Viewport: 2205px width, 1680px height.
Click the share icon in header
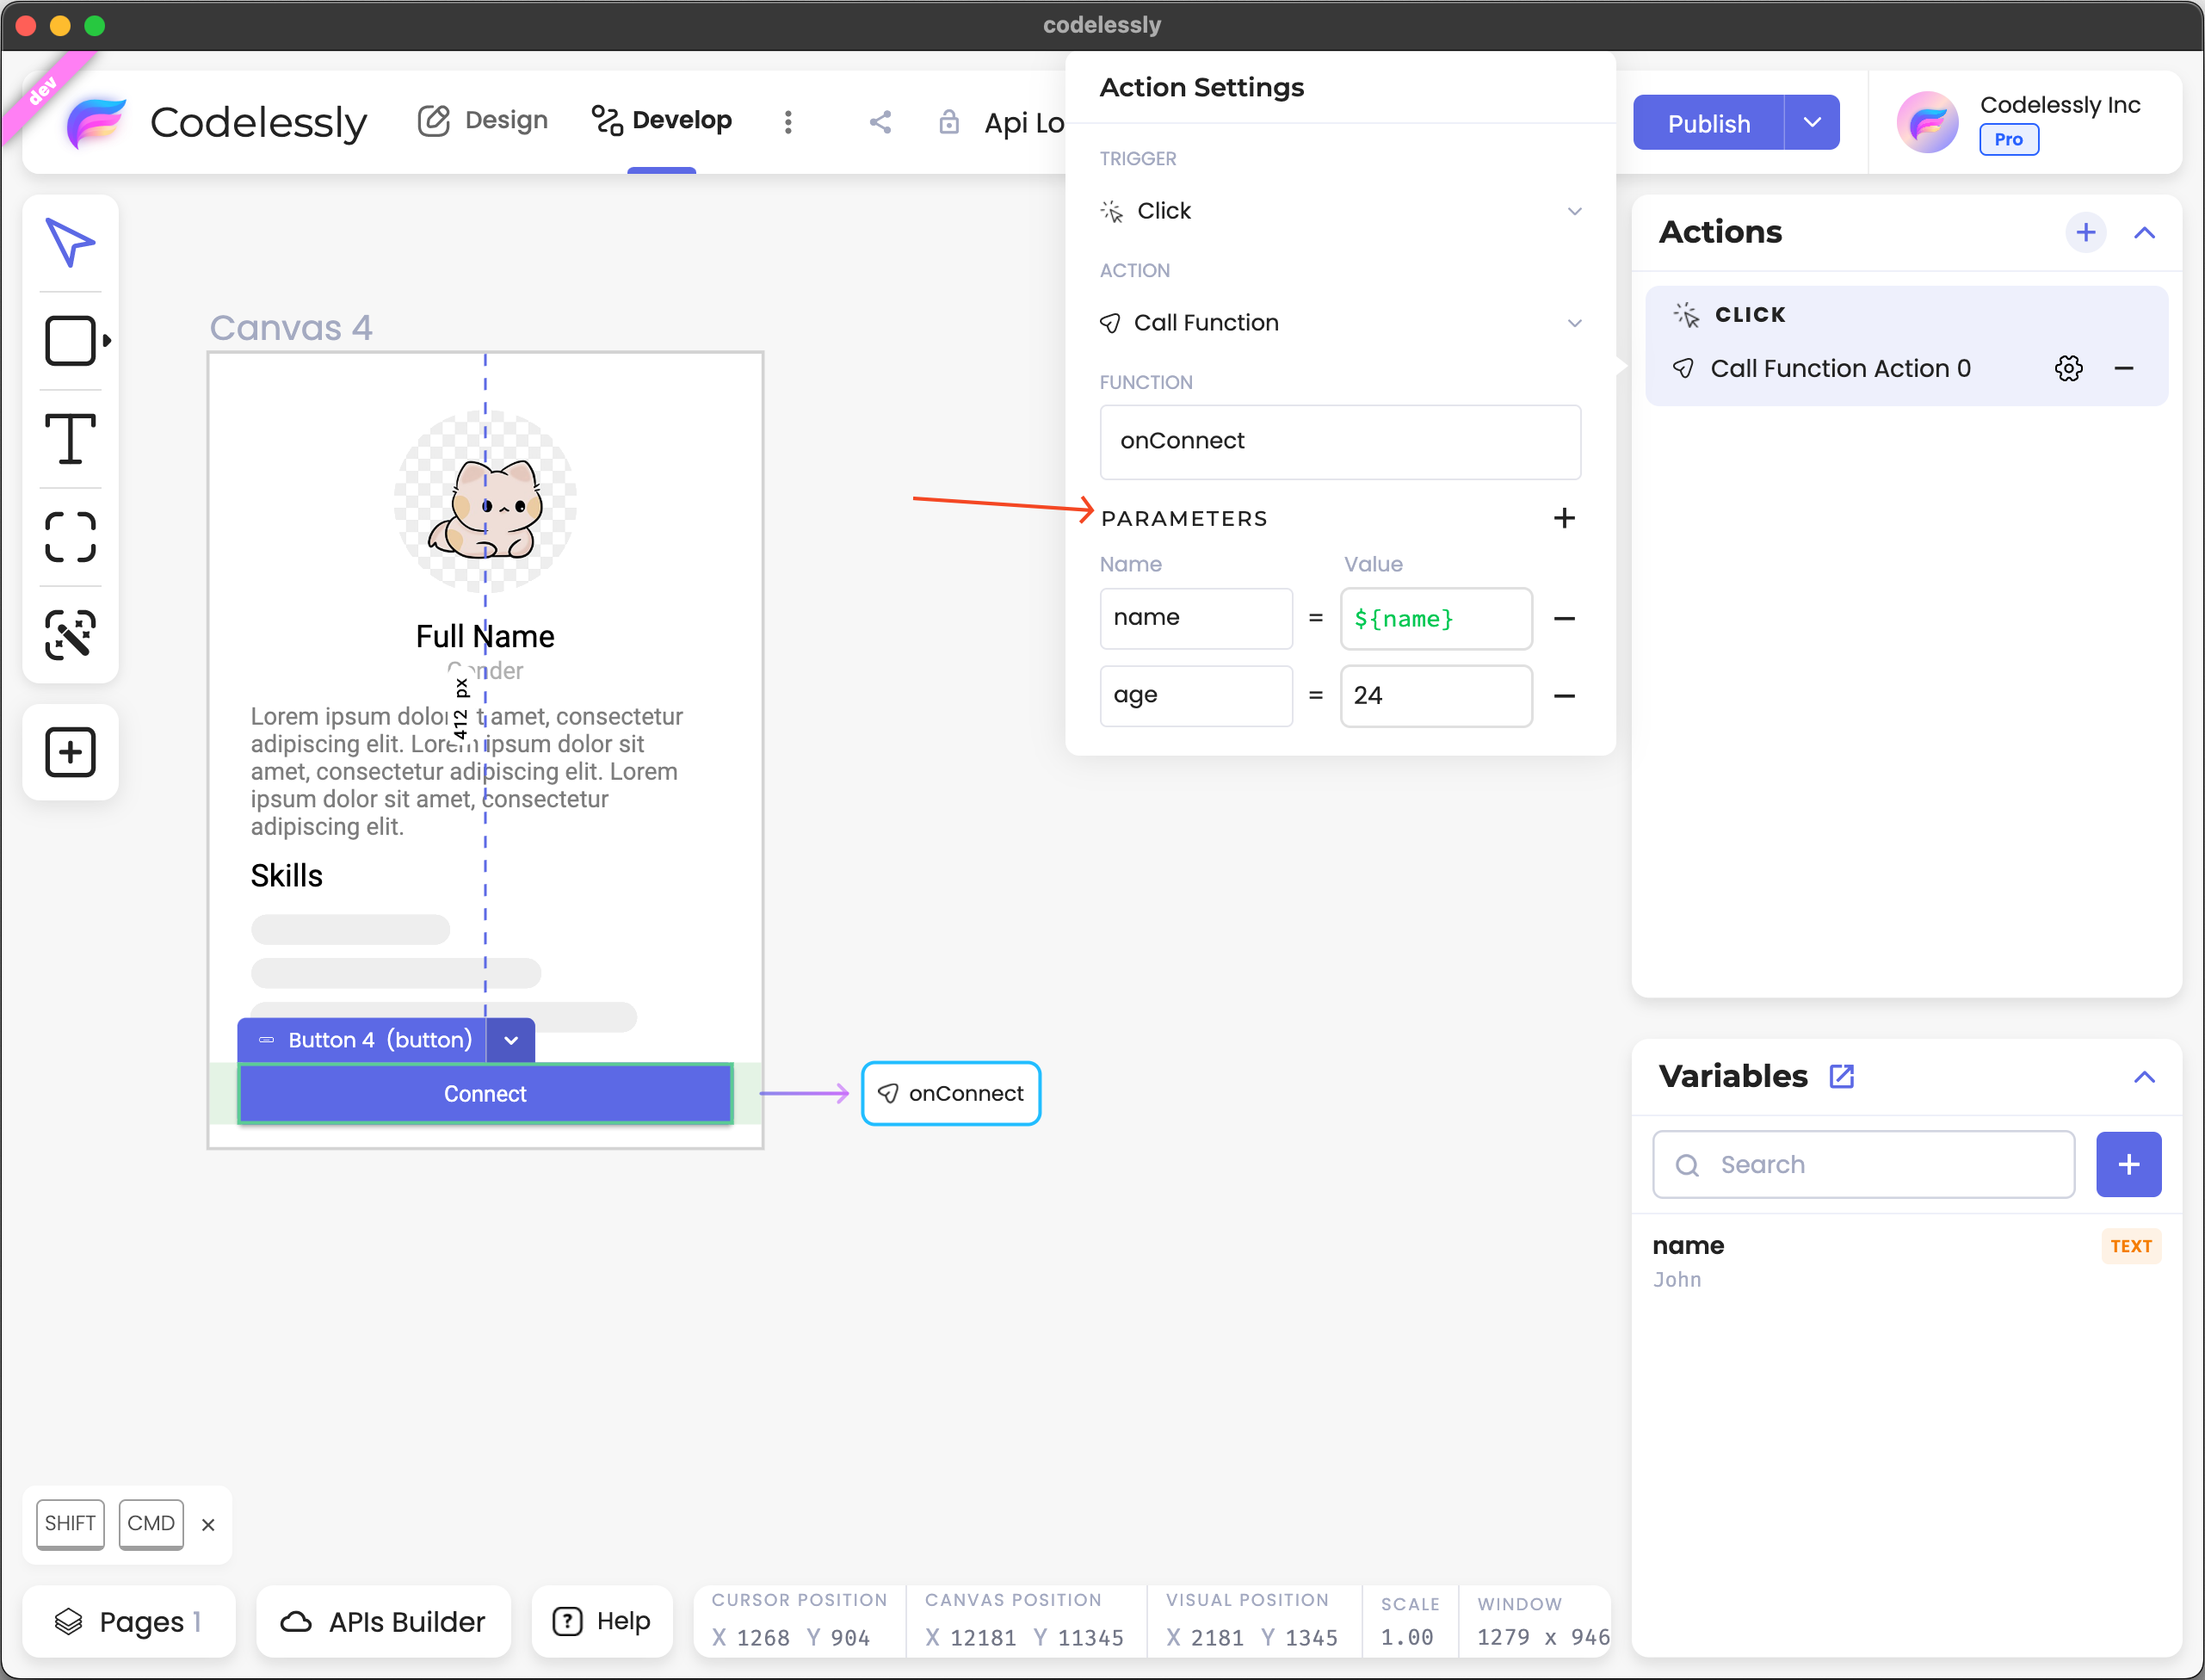click(880, 122)
